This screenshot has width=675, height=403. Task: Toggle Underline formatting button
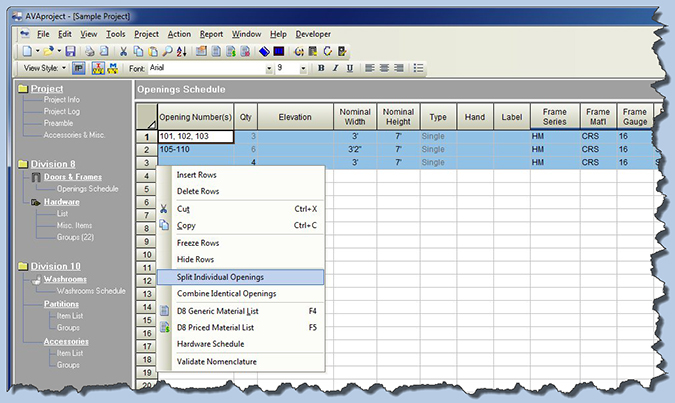(349, 68)
